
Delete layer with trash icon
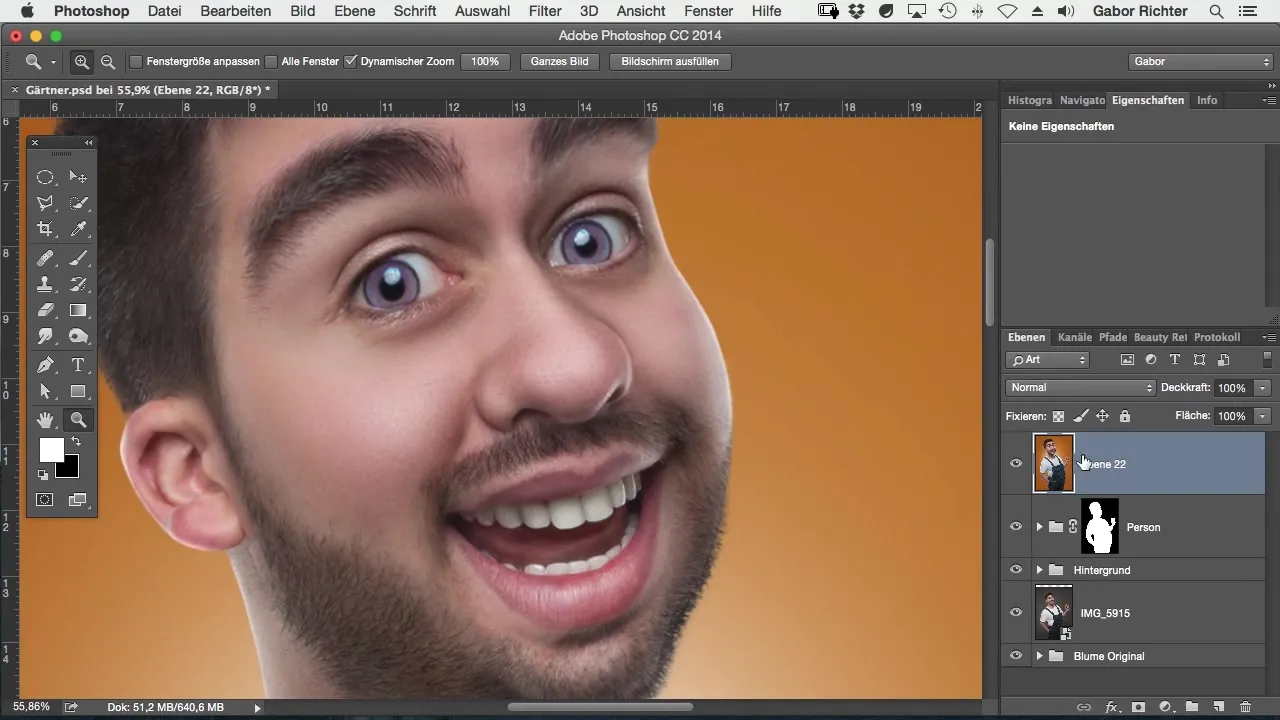(1245, 707)
